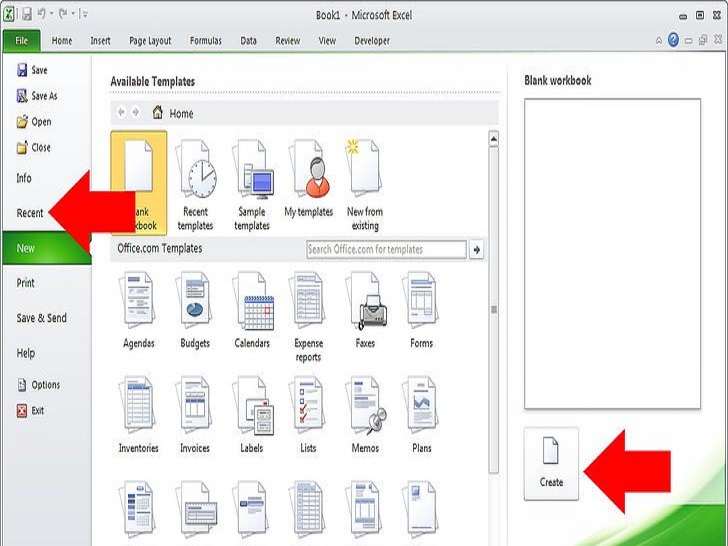Open the File tab
Viewport: 728px width, 546px height.
click(21, 41)
